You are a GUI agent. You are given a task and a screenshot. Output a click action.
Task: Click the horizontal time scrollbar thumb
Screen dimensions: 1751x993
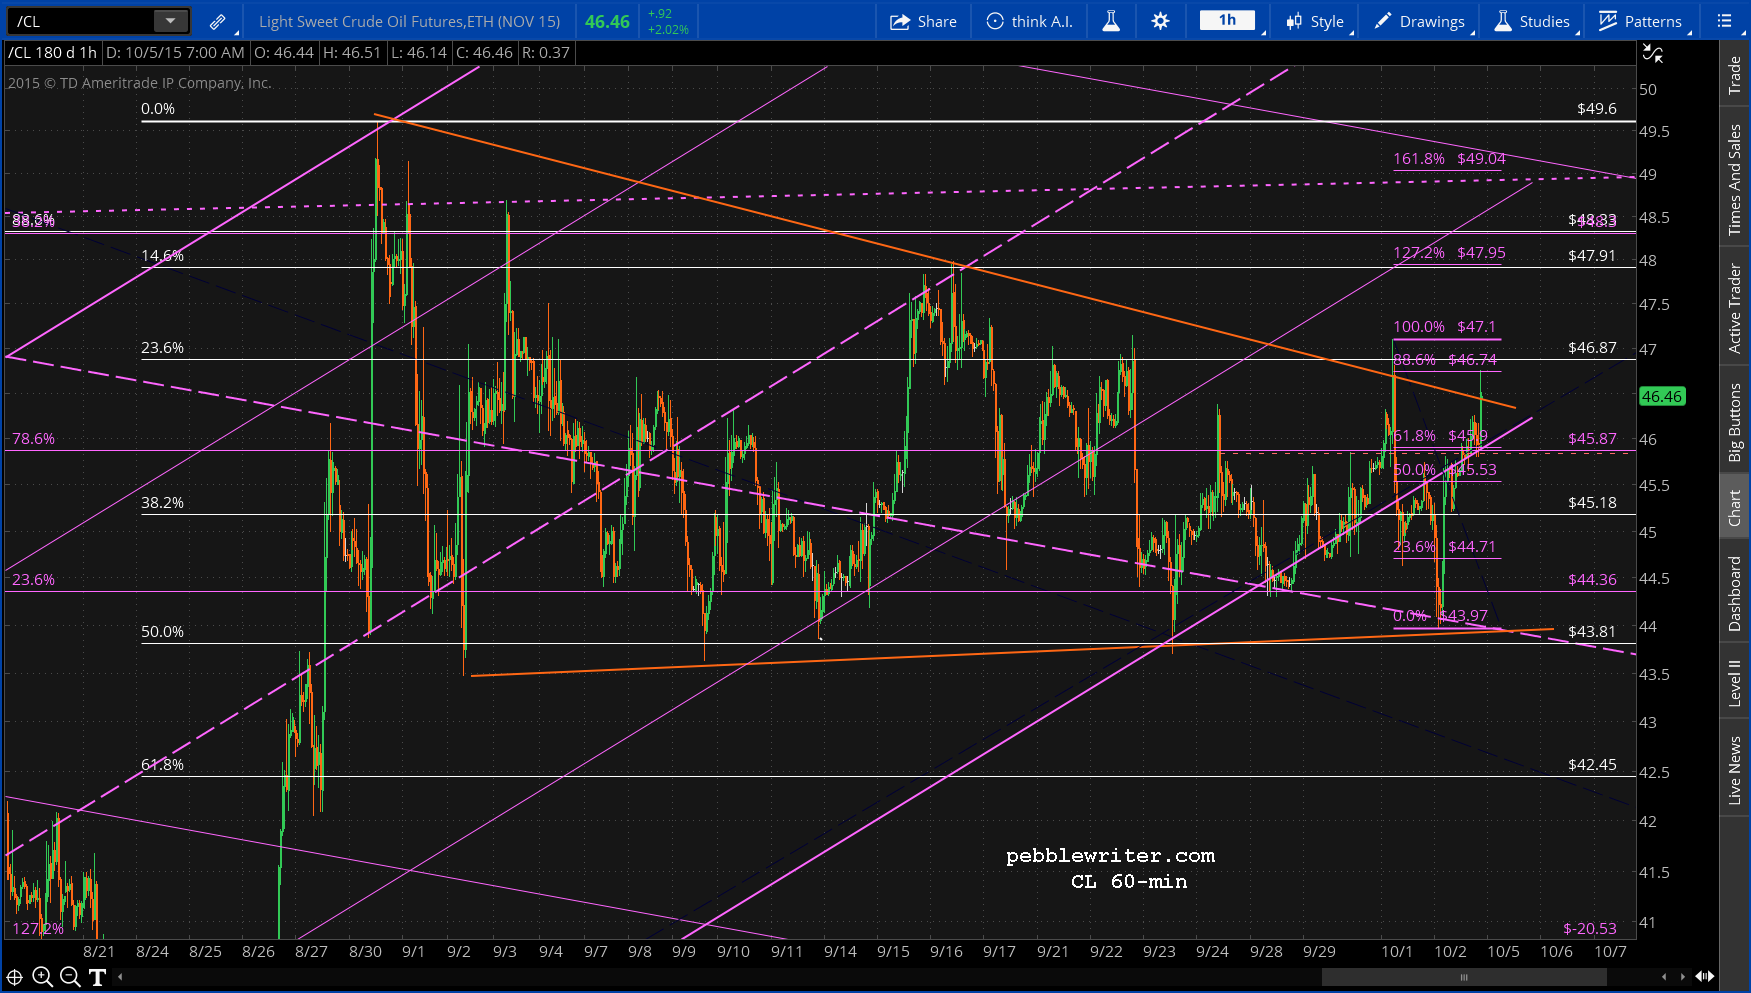point(1464,977)
